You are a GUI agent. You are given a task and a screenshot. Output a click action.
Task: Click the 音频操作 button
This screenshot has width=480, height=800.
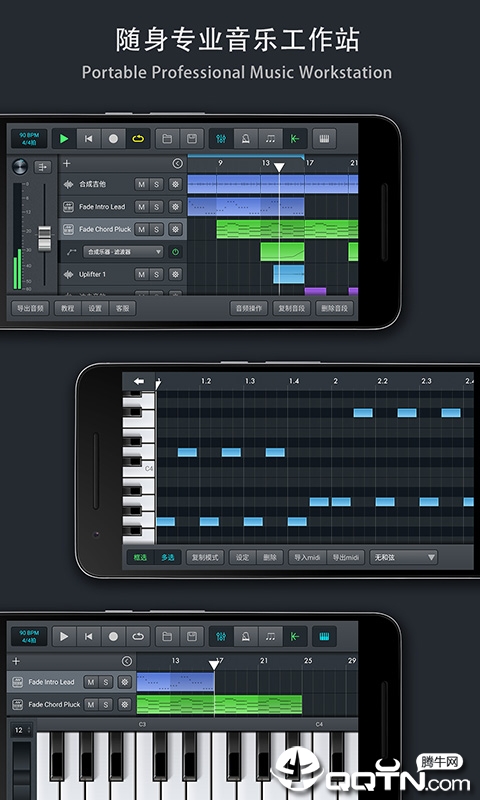pyautogui.click(x=248, y=308)
